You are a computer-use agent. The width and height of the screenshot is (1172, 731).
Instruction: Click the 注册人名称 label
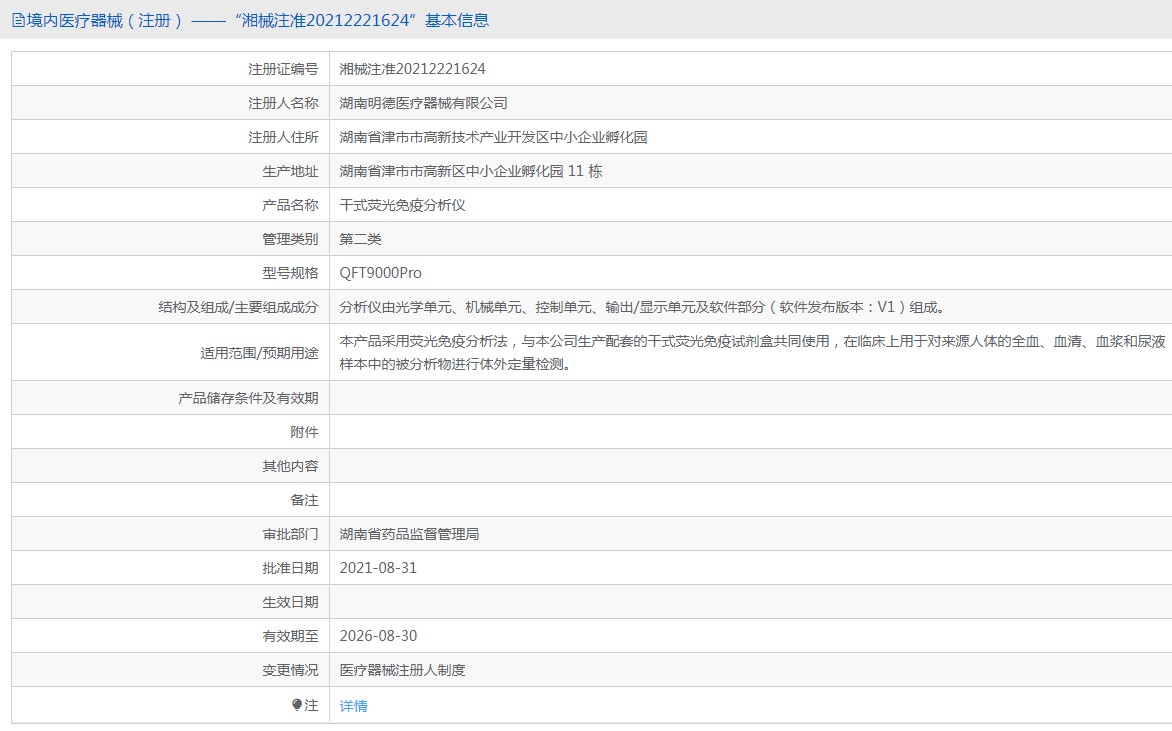pyautogui.click(x=283, y=103)
